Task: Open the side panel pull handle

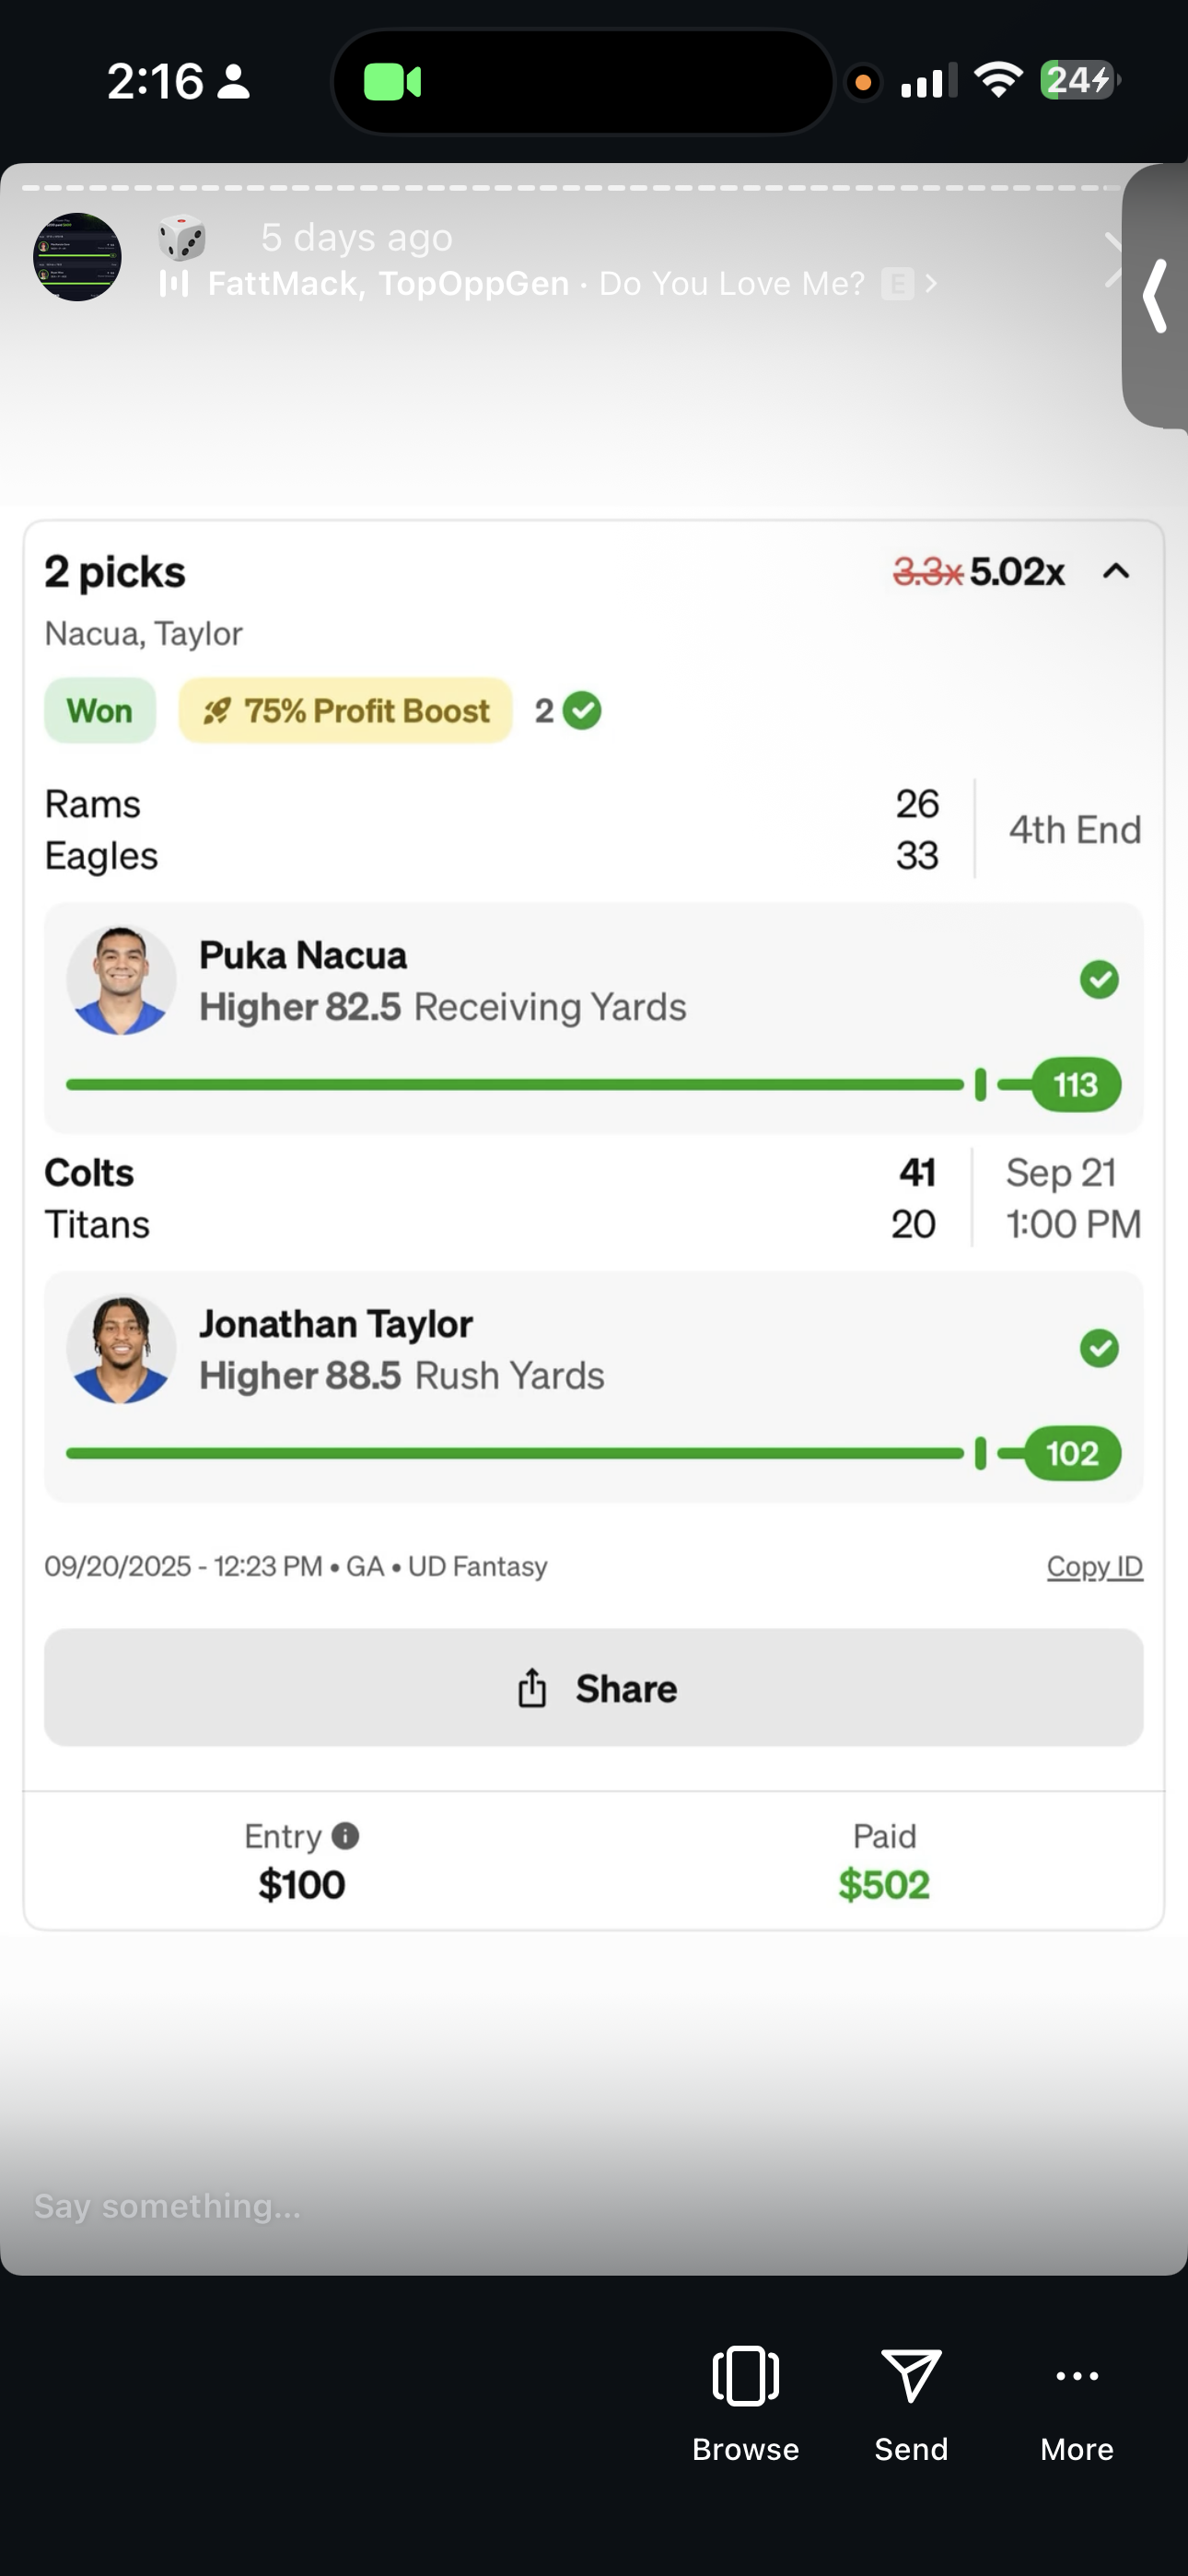Action: pyautogui.click(x=1156, y=296)
